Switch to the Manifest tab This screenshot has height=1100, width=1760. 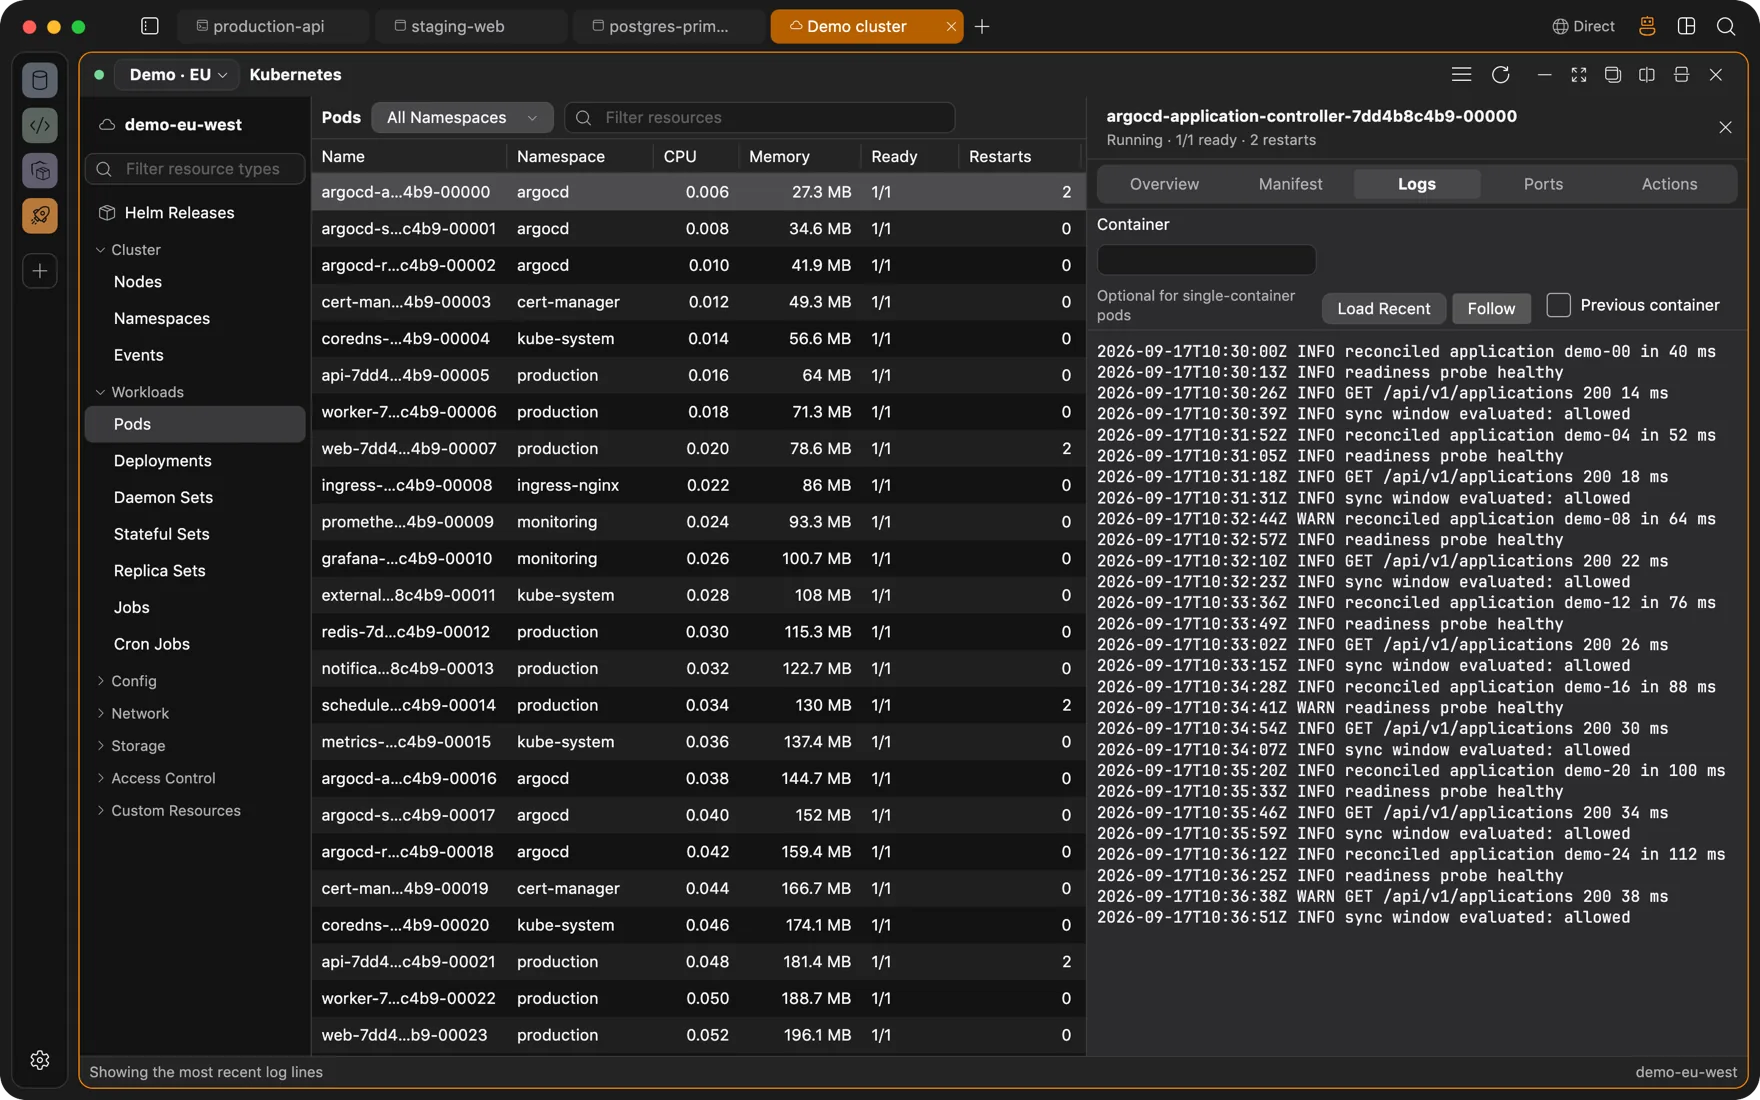1290,184
